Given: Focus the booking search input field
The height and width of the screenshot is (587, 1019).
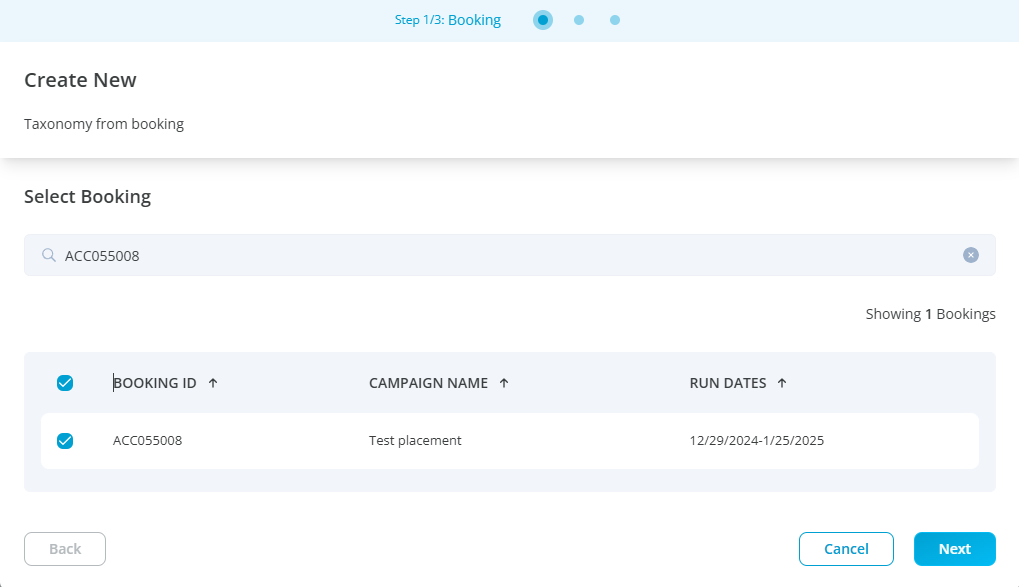Looking at the screenshot, I should (500, 255).
